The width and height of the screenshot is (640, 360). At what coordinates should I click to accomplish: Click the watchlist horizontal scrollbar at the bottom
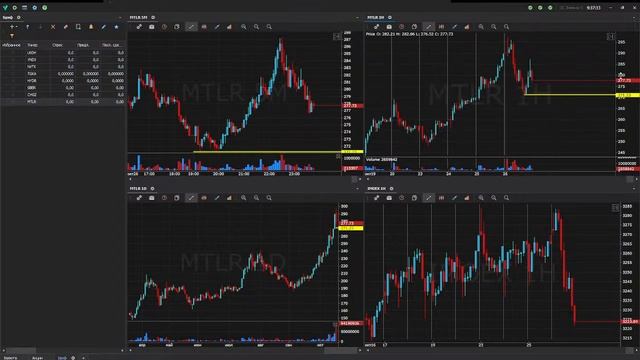(20, 351)
